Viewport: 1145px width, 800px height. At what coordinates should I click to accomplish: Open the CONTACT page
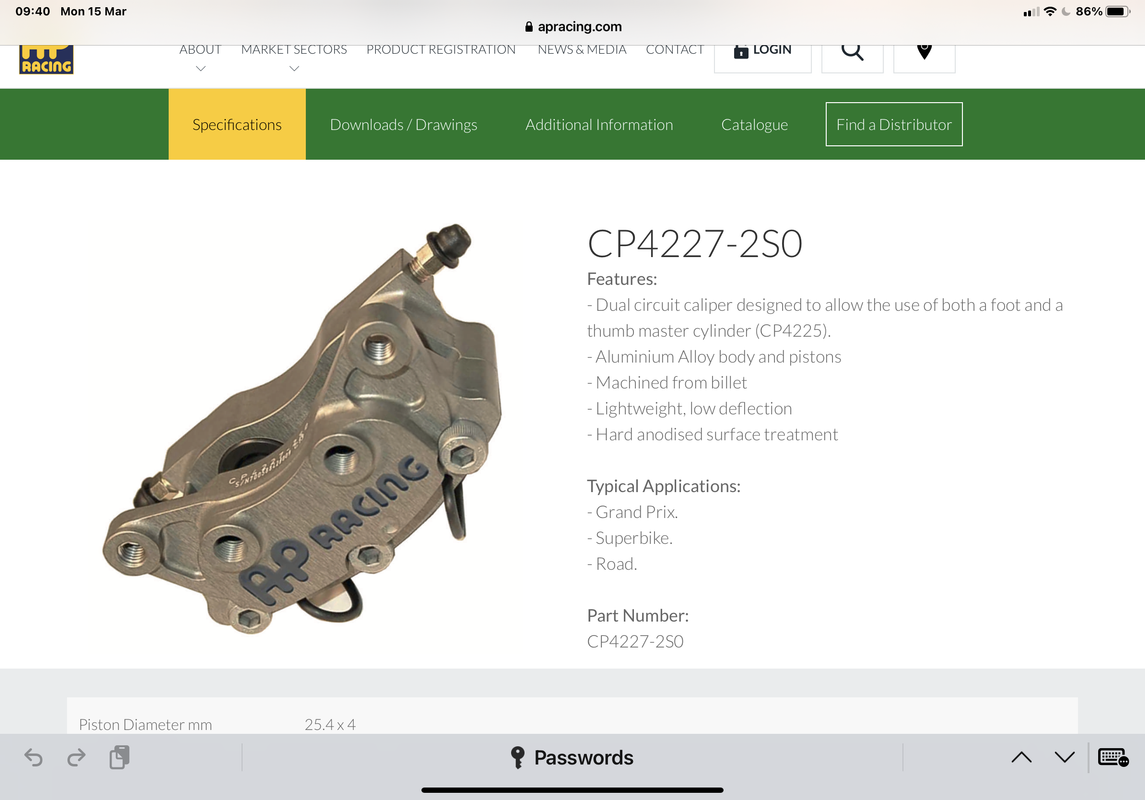pos(675,50)
